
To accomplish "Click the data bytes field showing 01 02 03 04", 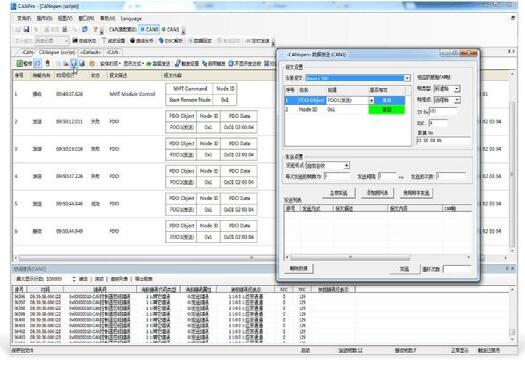I will pyautogui.click(x=443, y=140).
